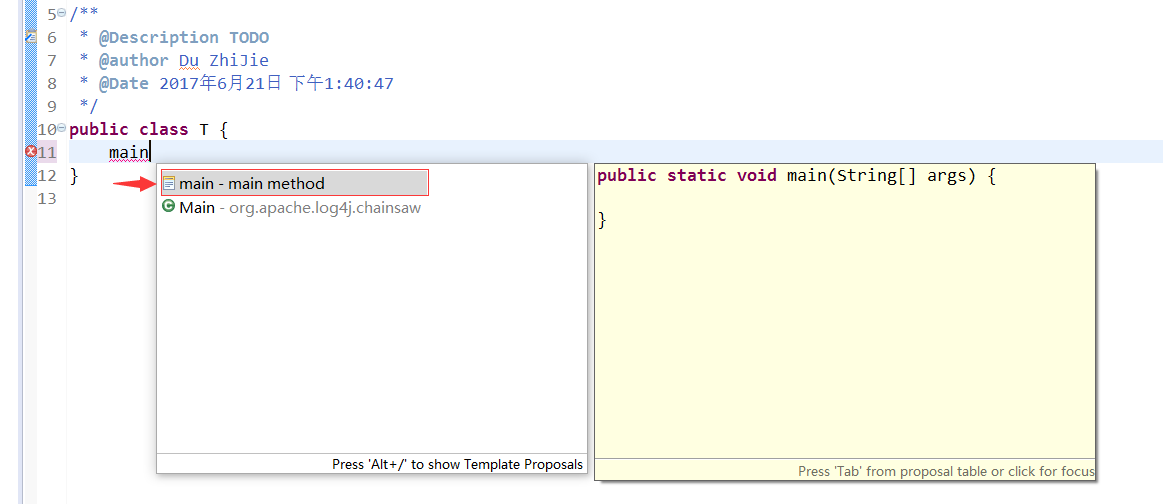Image resolution: width=1163 pixels, height=504 pixels.
Task: Click the 'public class T {' declaration
Action: [x=148, y=130]
